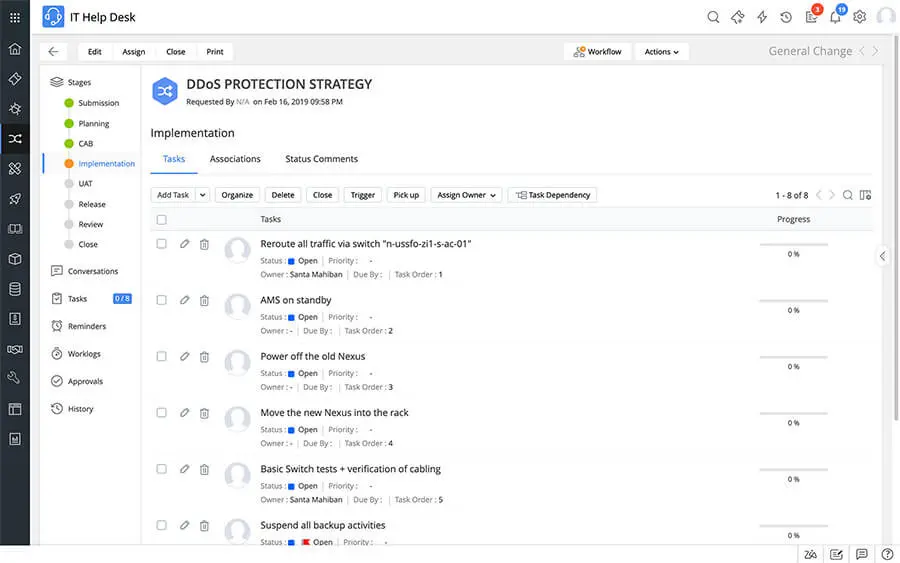900x563 pixels.
Task: Select the Tasks tab
Action: (174, 159)
